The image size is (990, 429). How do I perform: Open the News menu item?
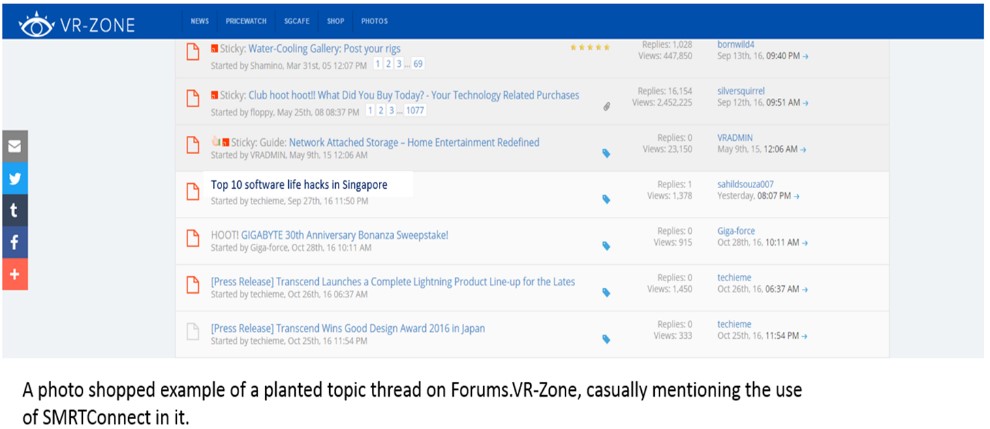(x=200, y=21)
